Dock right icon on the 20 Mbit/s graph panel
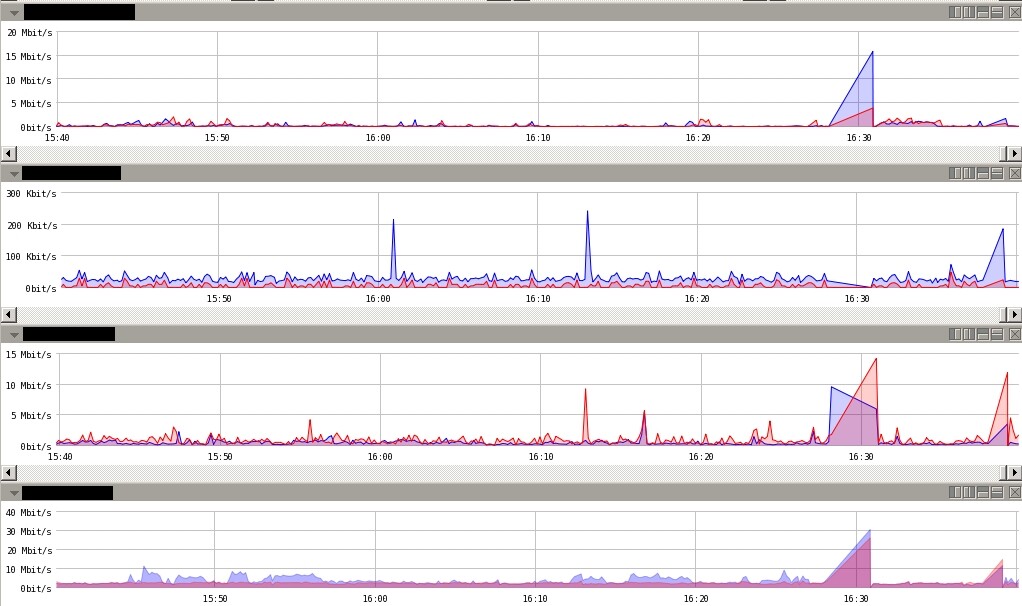This screenshot has width=1022, height=606. [x=969, y=12]
